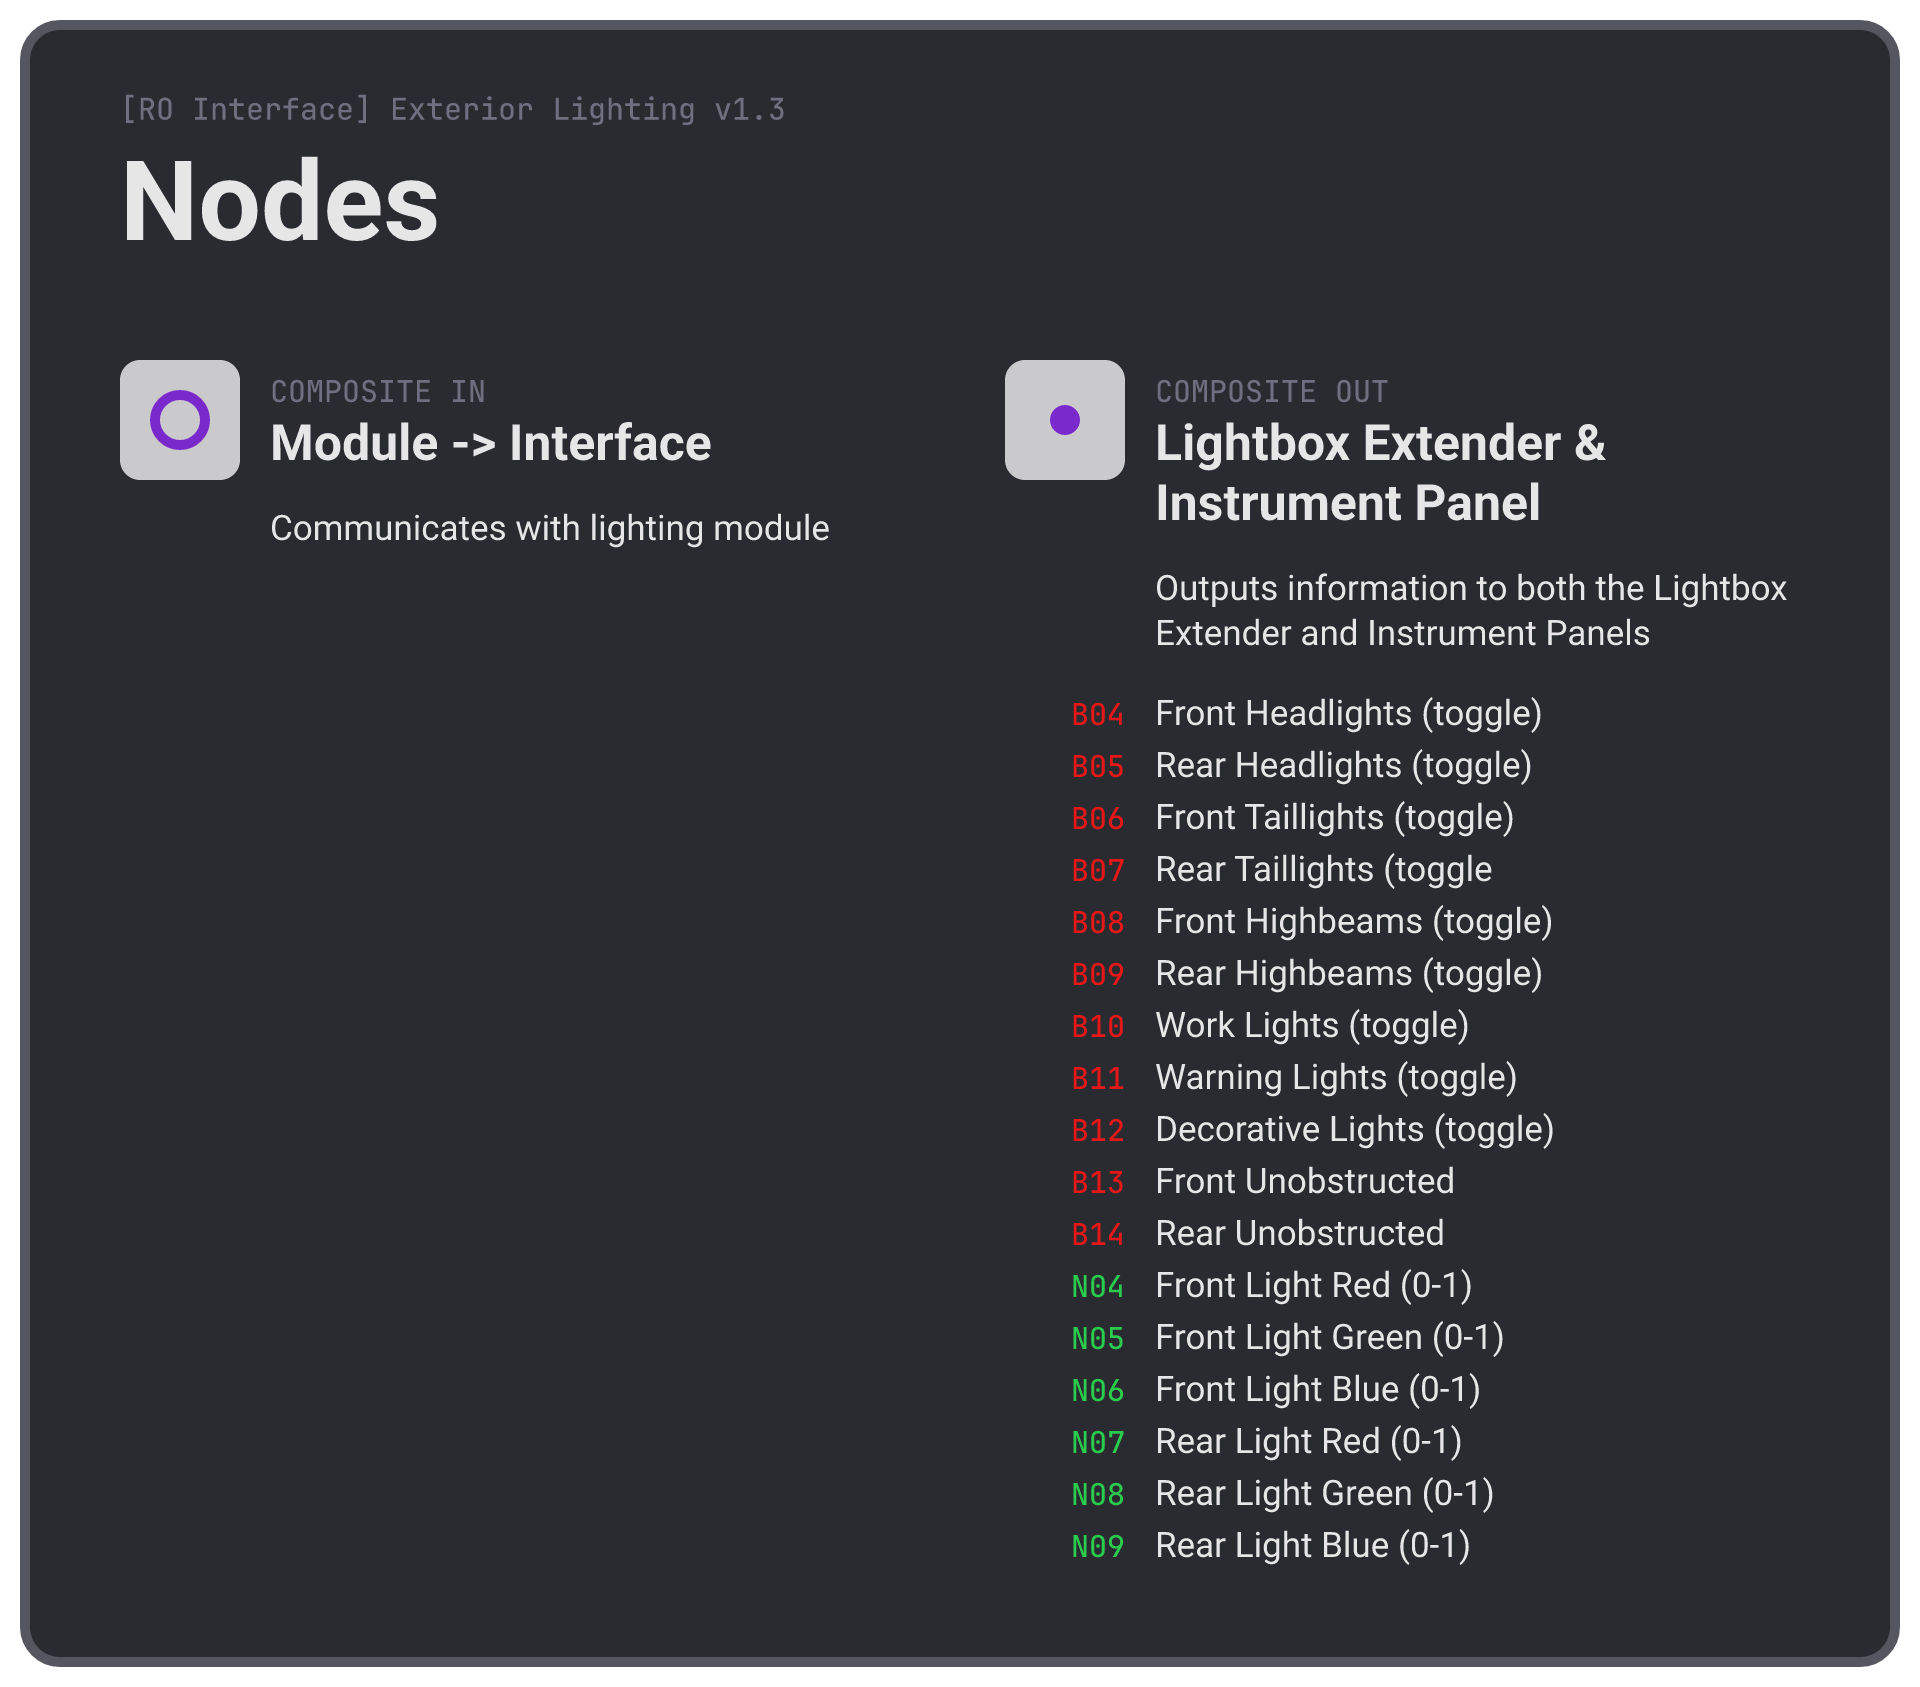Select the N09 channel code

1098,1547
